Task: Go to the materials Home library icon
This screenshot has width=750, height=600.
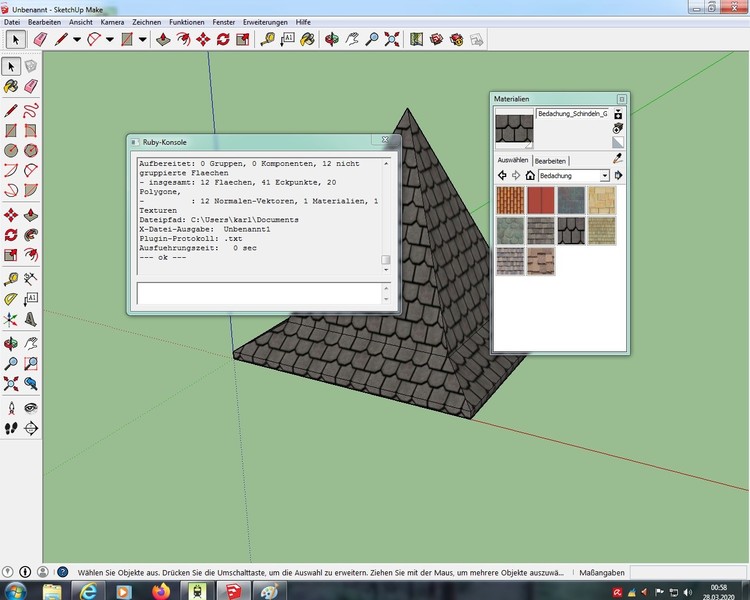Action: tap(531, 176)
